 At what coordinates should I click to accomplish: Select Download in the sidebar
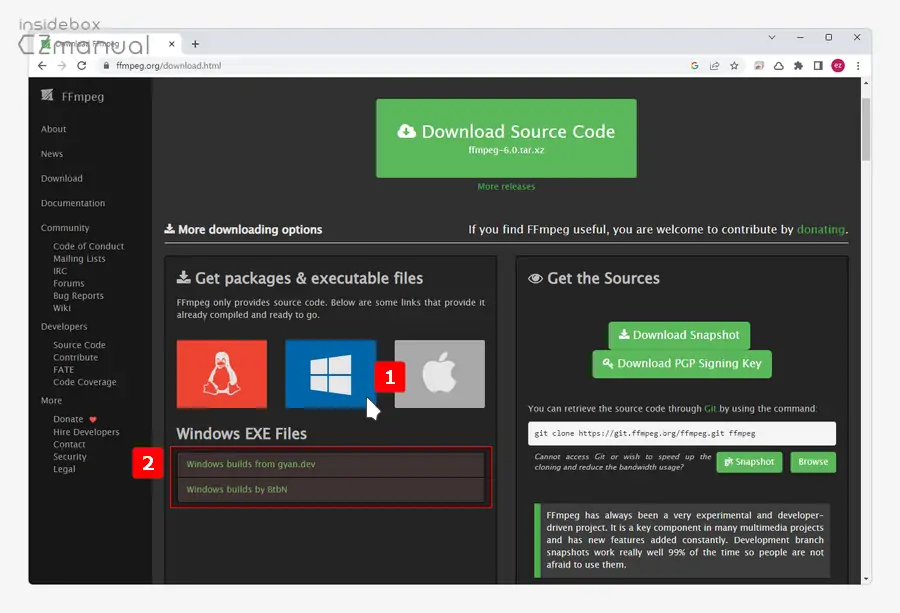(61, 179)
